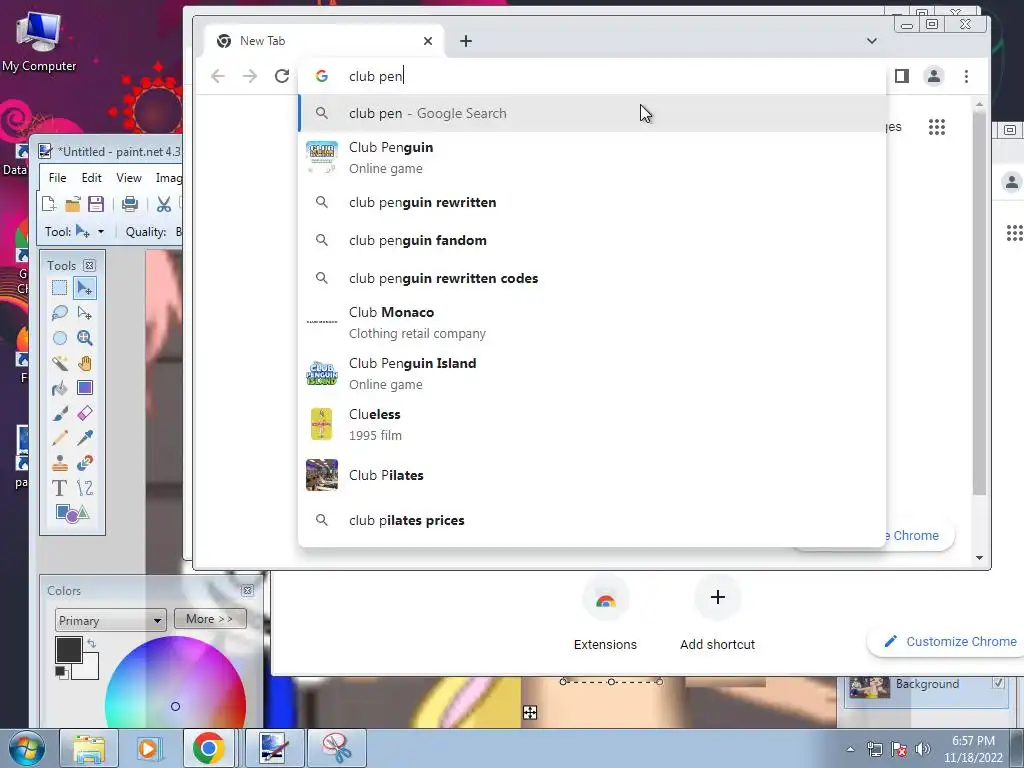
Task: Open the Google apps grid
Action: 937,127
